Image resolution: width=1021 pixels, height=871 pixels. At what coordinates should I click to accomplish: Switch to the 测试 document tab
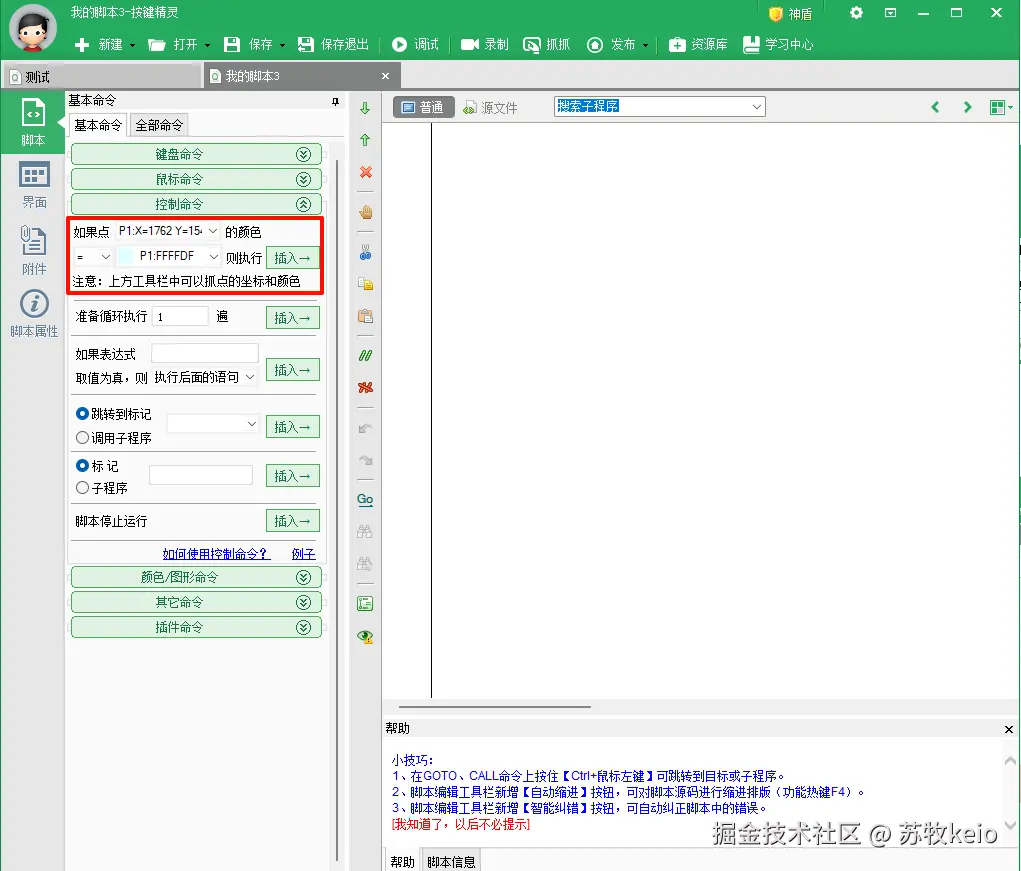click(102, 77)
